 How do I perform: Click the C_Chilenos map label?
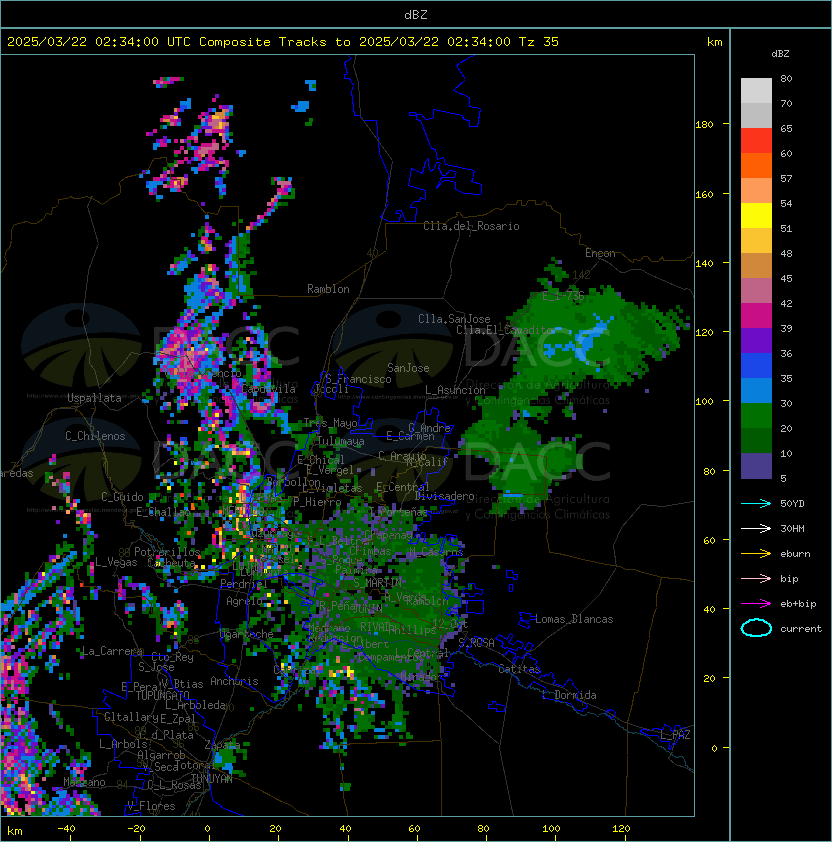[x=95, y=436]
